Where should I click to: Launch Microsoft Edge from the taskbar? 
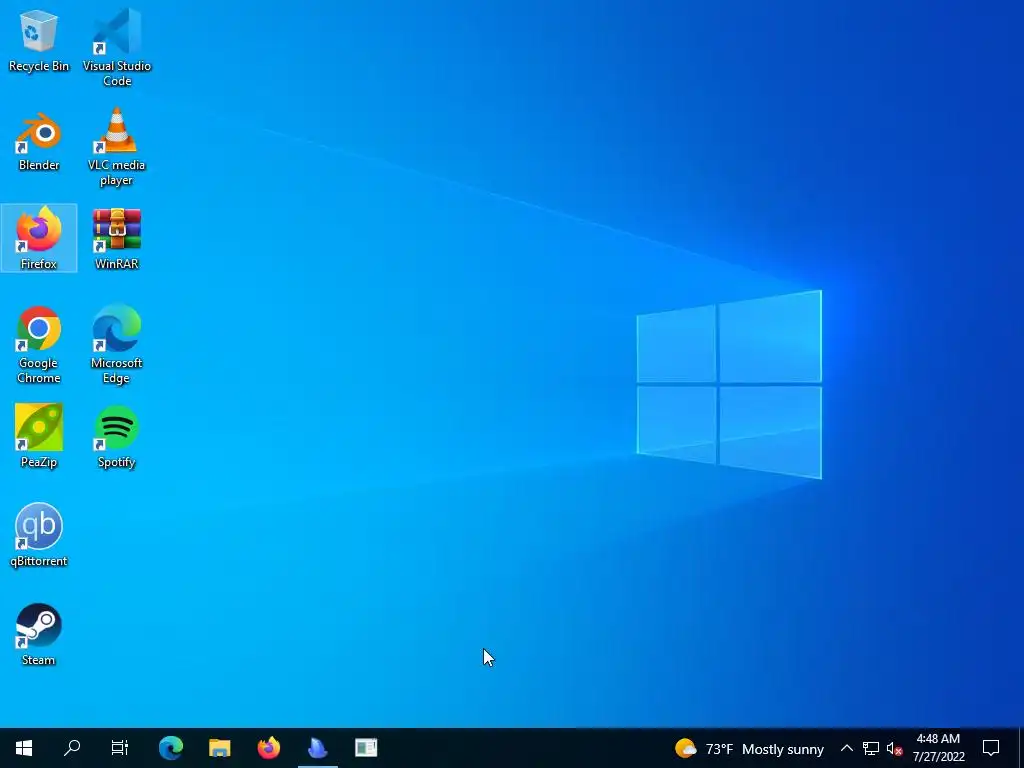click(171, 748)
